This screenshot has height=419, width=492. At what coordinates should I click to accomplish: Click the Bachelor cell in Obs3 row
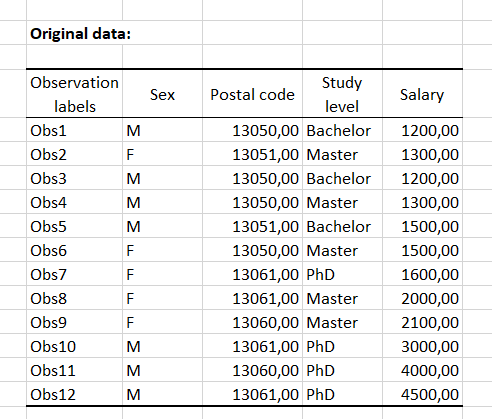click(342, 178)
